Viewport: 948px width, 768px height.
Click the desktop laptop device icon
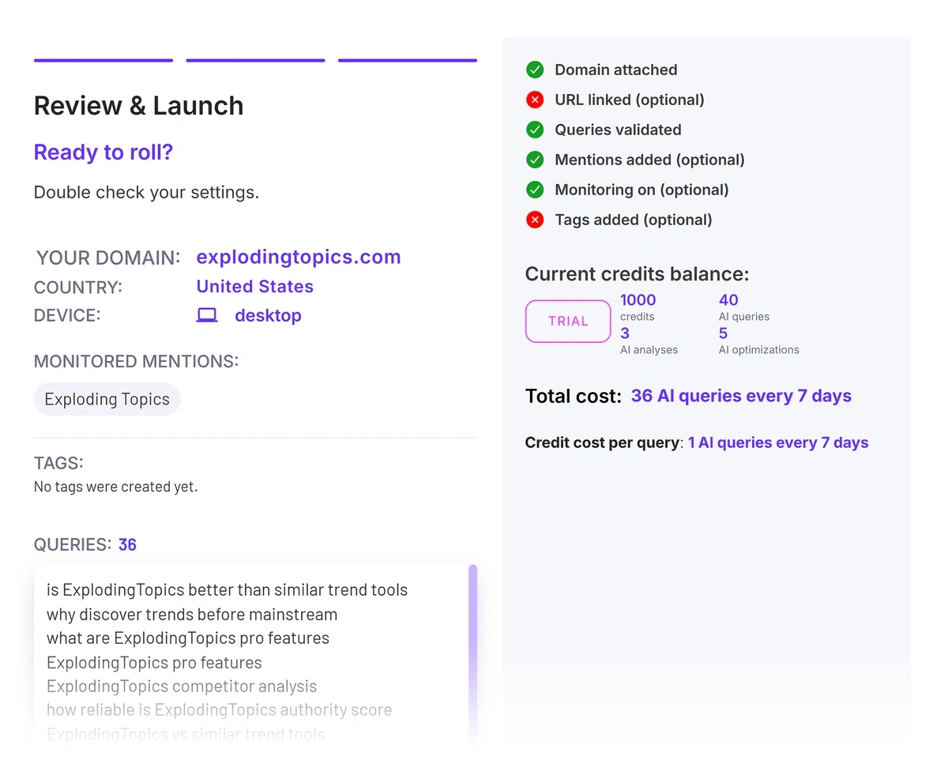207,315
